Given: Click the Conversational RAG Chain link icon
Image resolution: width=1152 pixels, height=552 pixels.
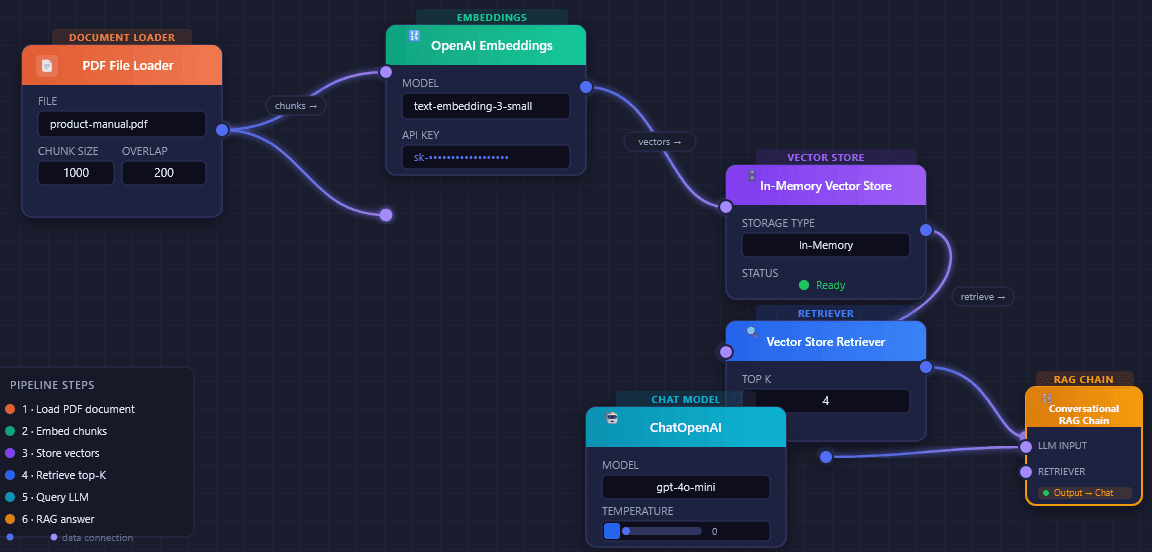Looking at the screenshot, I should (x=1046, y=398).
